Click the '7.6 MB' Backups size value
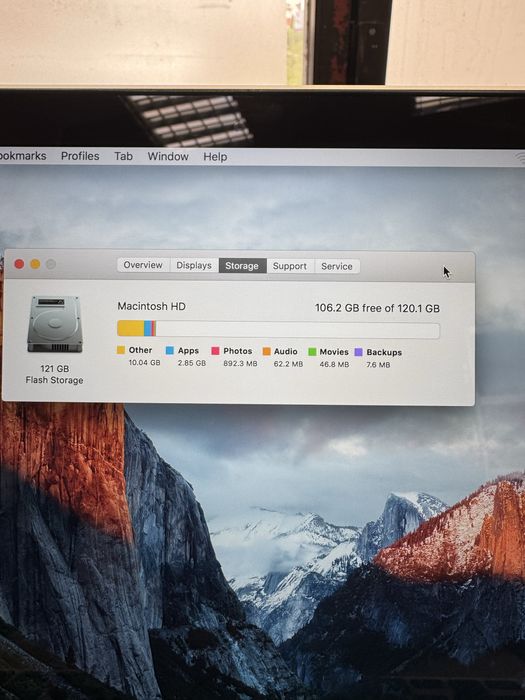525x700 pixels. point(378,365)
